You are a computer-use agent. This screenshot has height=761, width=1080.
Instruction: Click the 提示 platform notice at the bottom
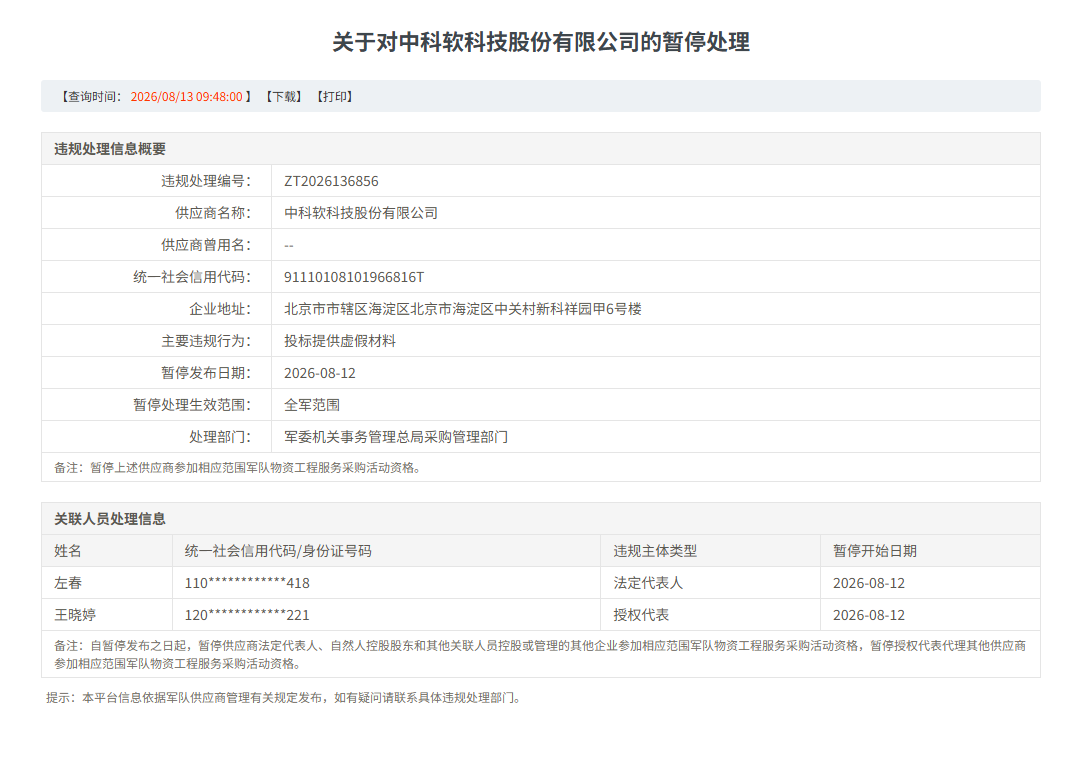click(285, 698)
